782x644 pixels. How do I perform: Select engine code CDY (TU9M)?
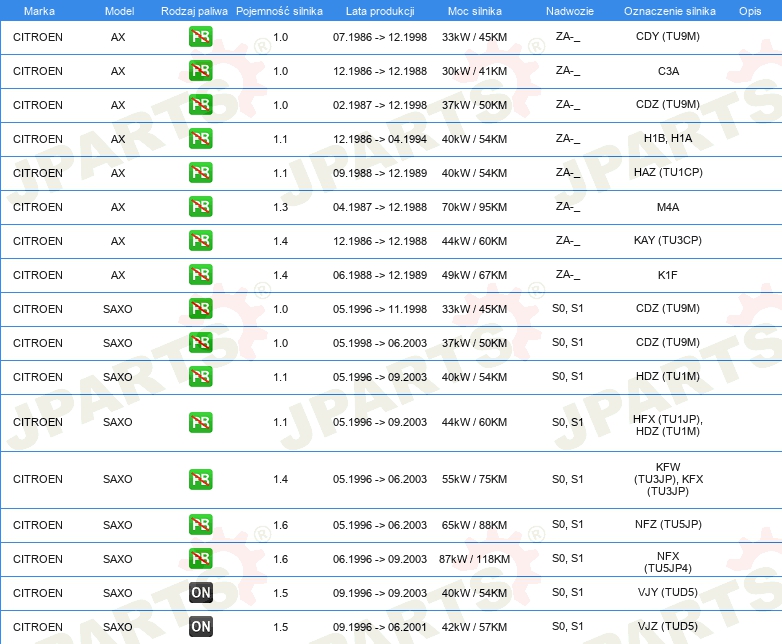click(668, 36)
